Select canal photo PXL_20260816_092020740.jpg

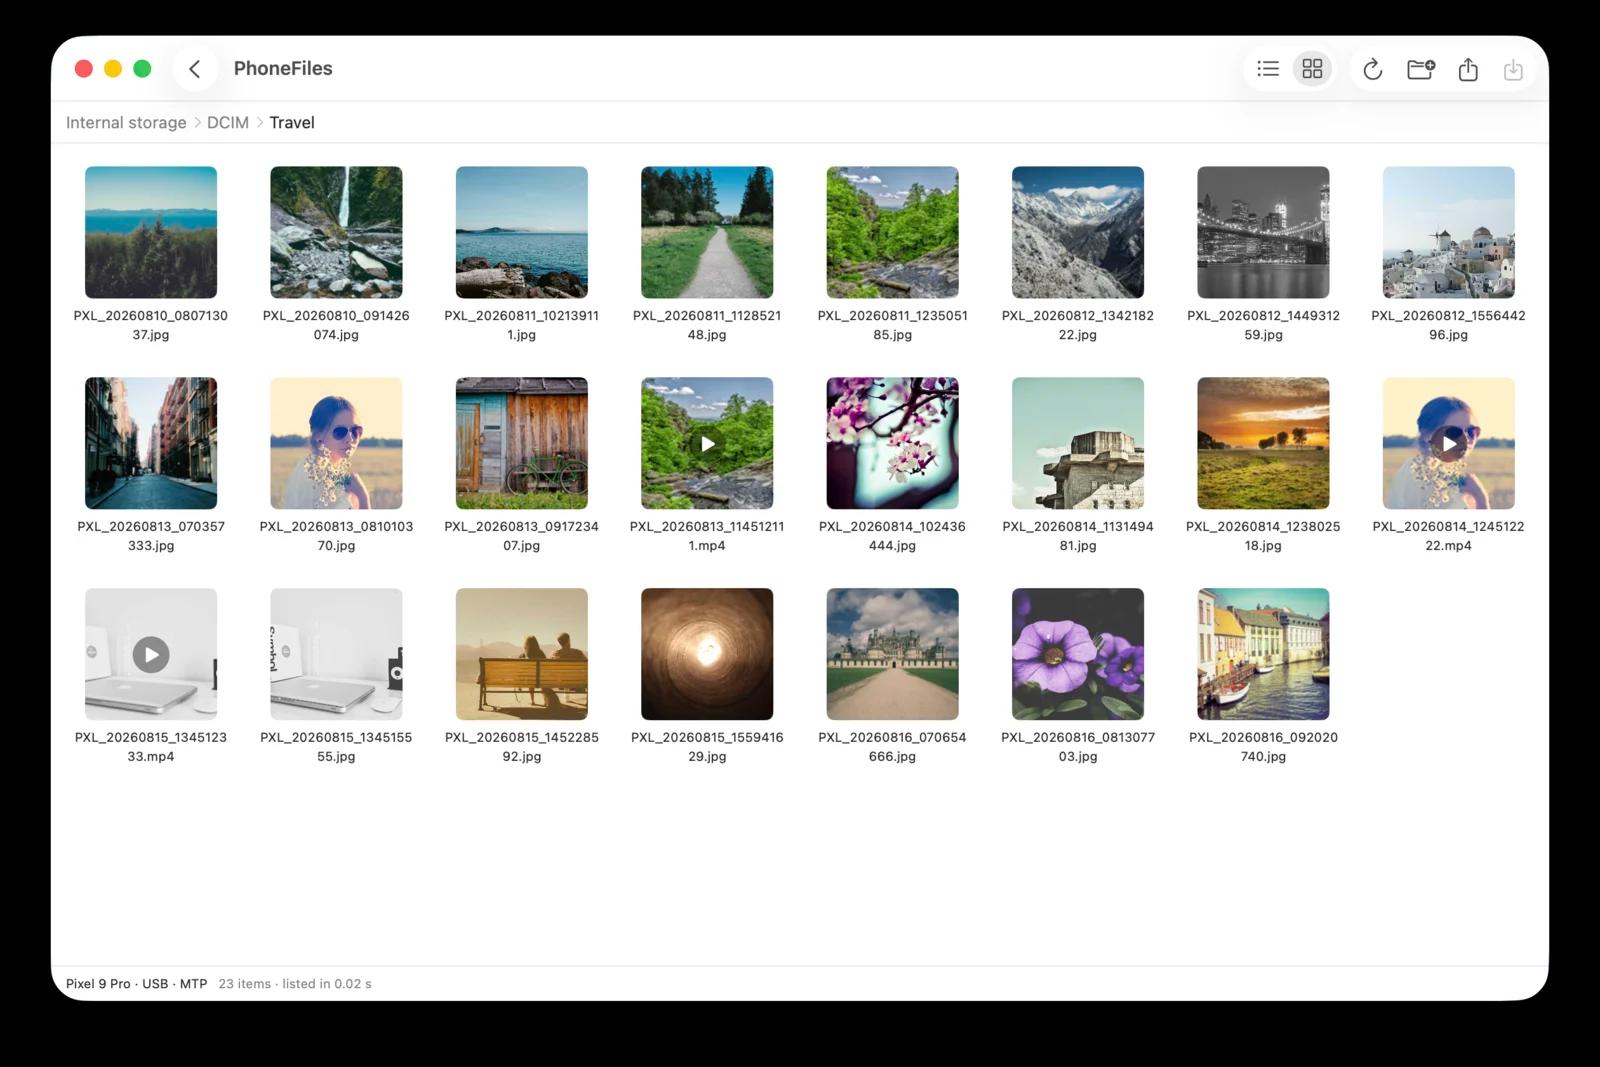[x=1263, y=654]
